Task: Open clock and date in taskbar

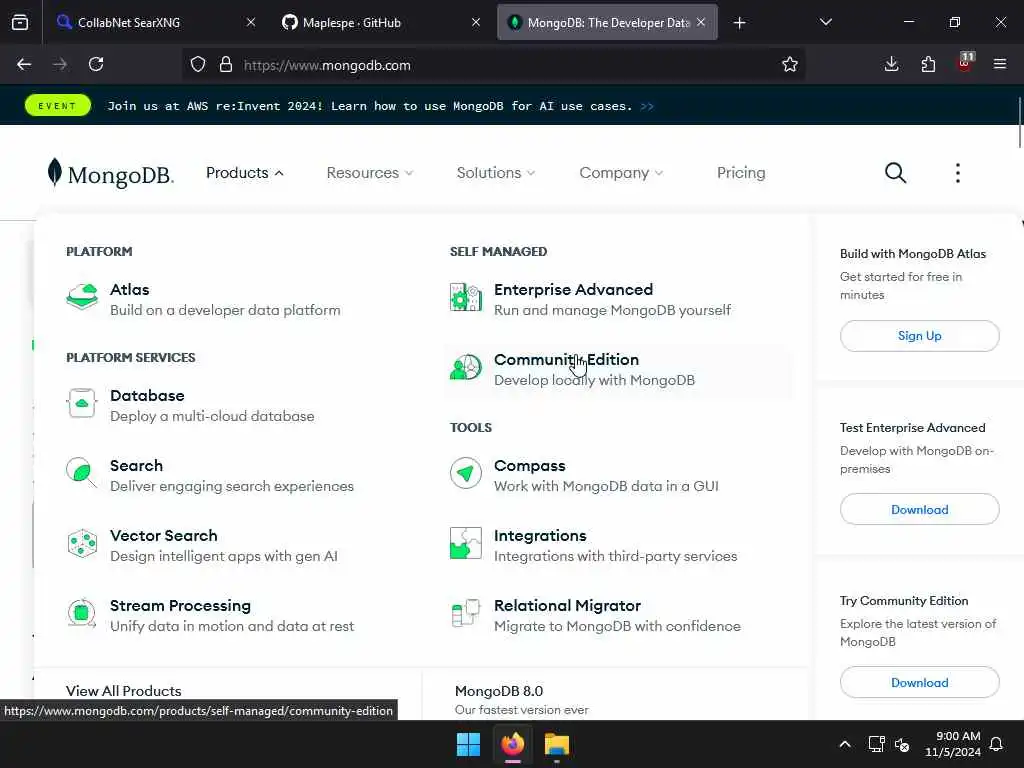Action: pyautogui.click(x=952, y=744)
